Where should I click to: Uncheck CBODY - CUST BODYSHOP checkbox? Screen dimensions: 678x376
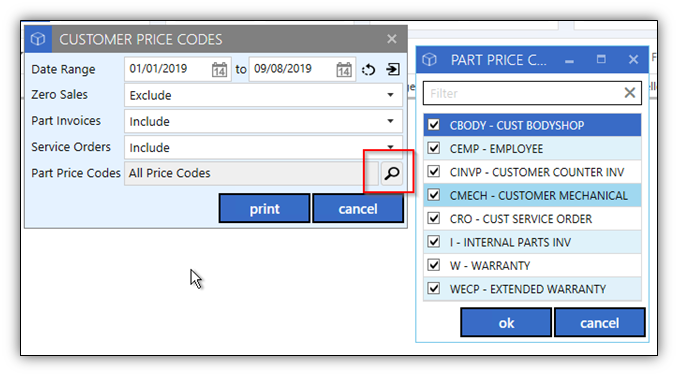click(434, 125)
